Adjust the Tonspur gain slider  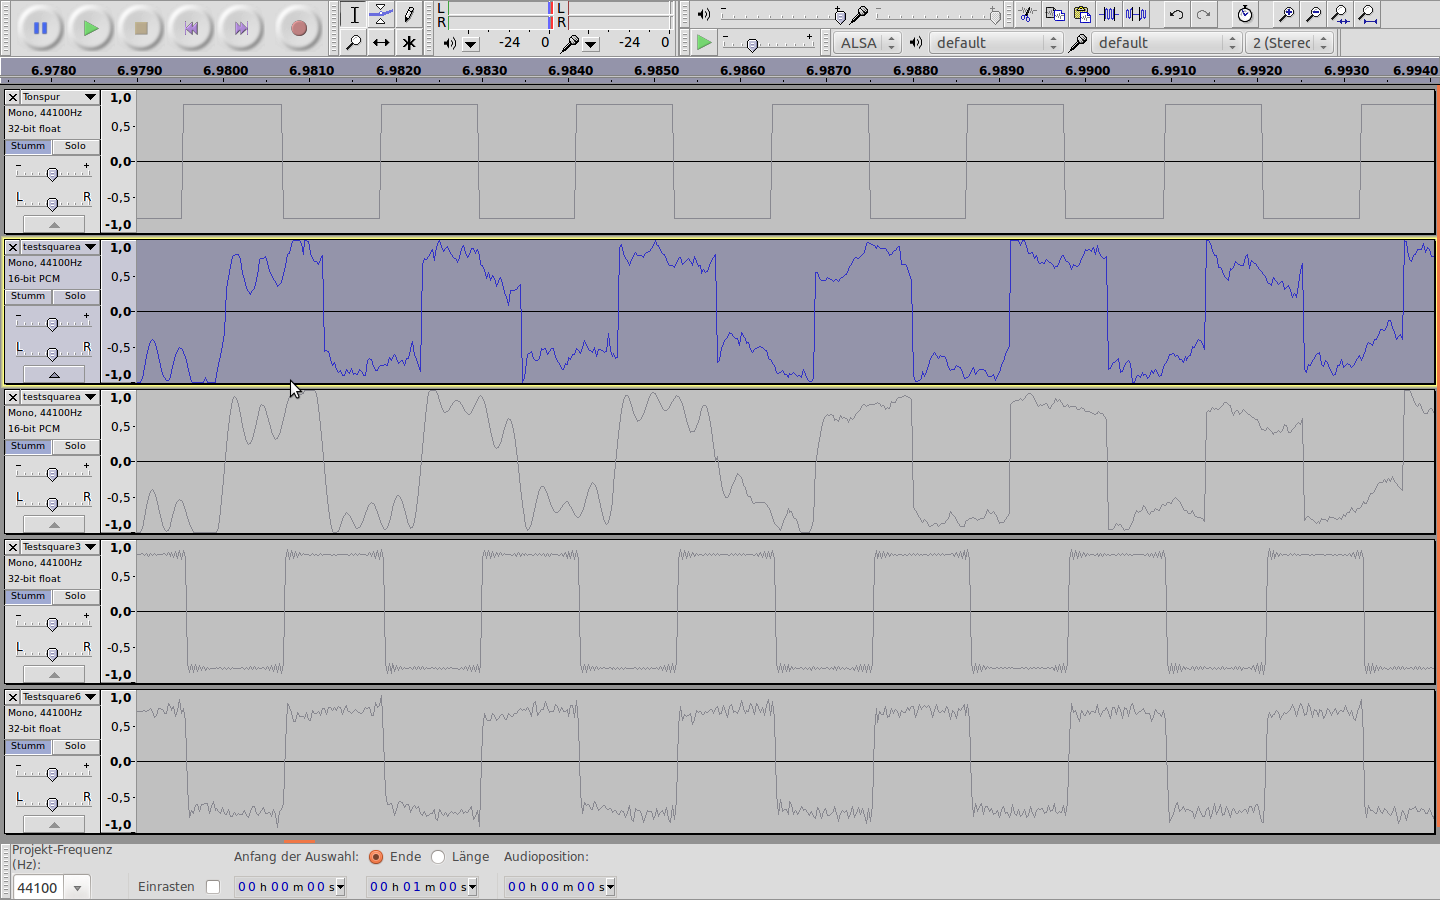click(x=52, y=173)
